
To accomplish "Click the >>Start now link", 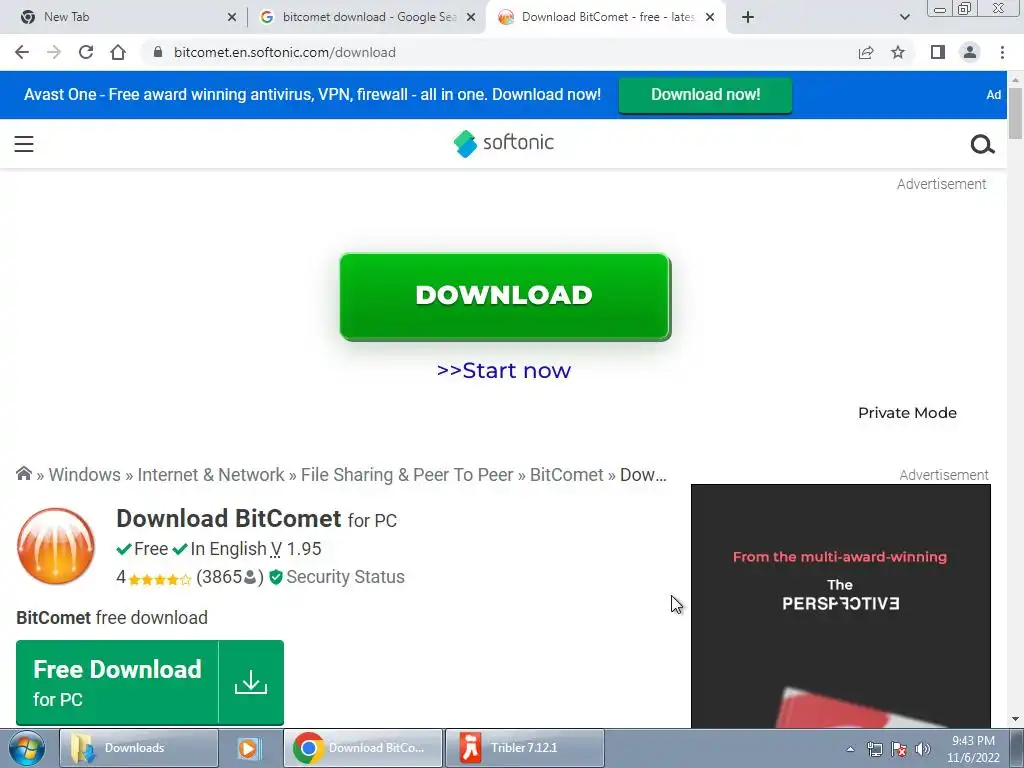I will click(x=504, y=370).
